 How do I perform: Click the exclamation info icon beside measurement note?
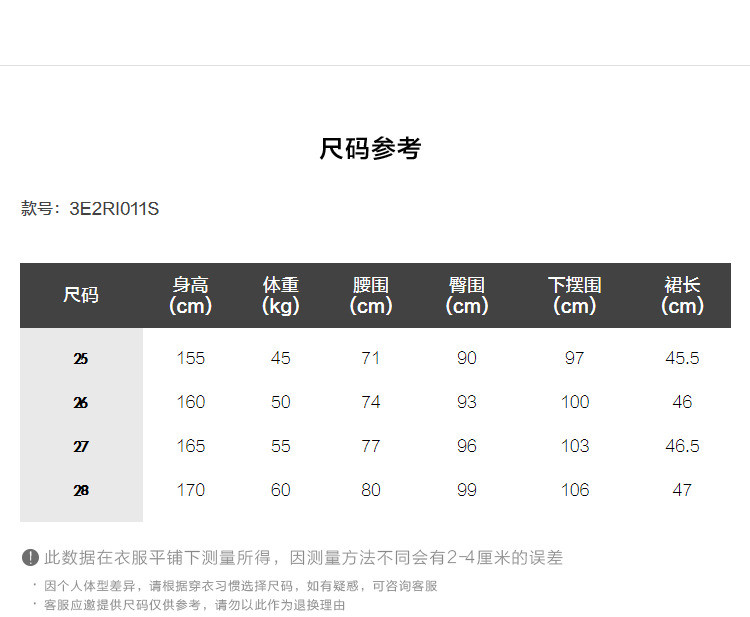click(30, 558)
